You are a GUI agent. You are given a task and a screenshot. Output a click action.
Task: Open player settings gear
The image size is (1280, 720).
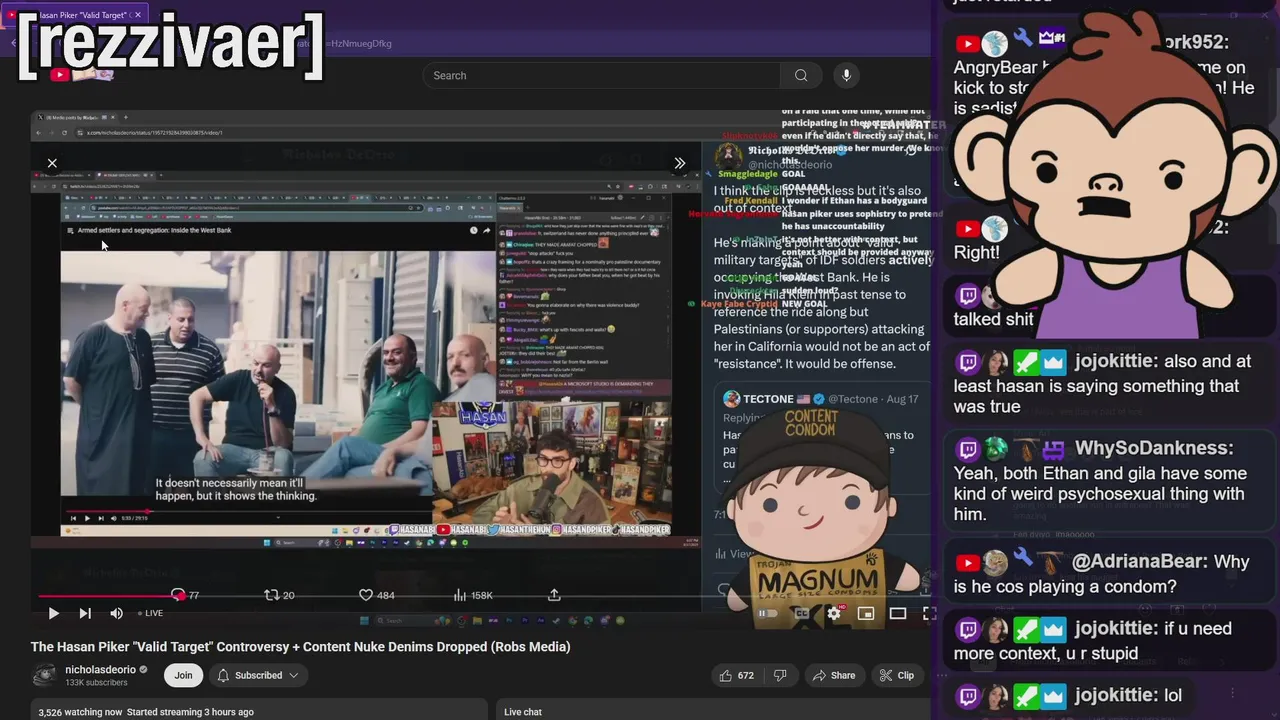pos(833,613)
